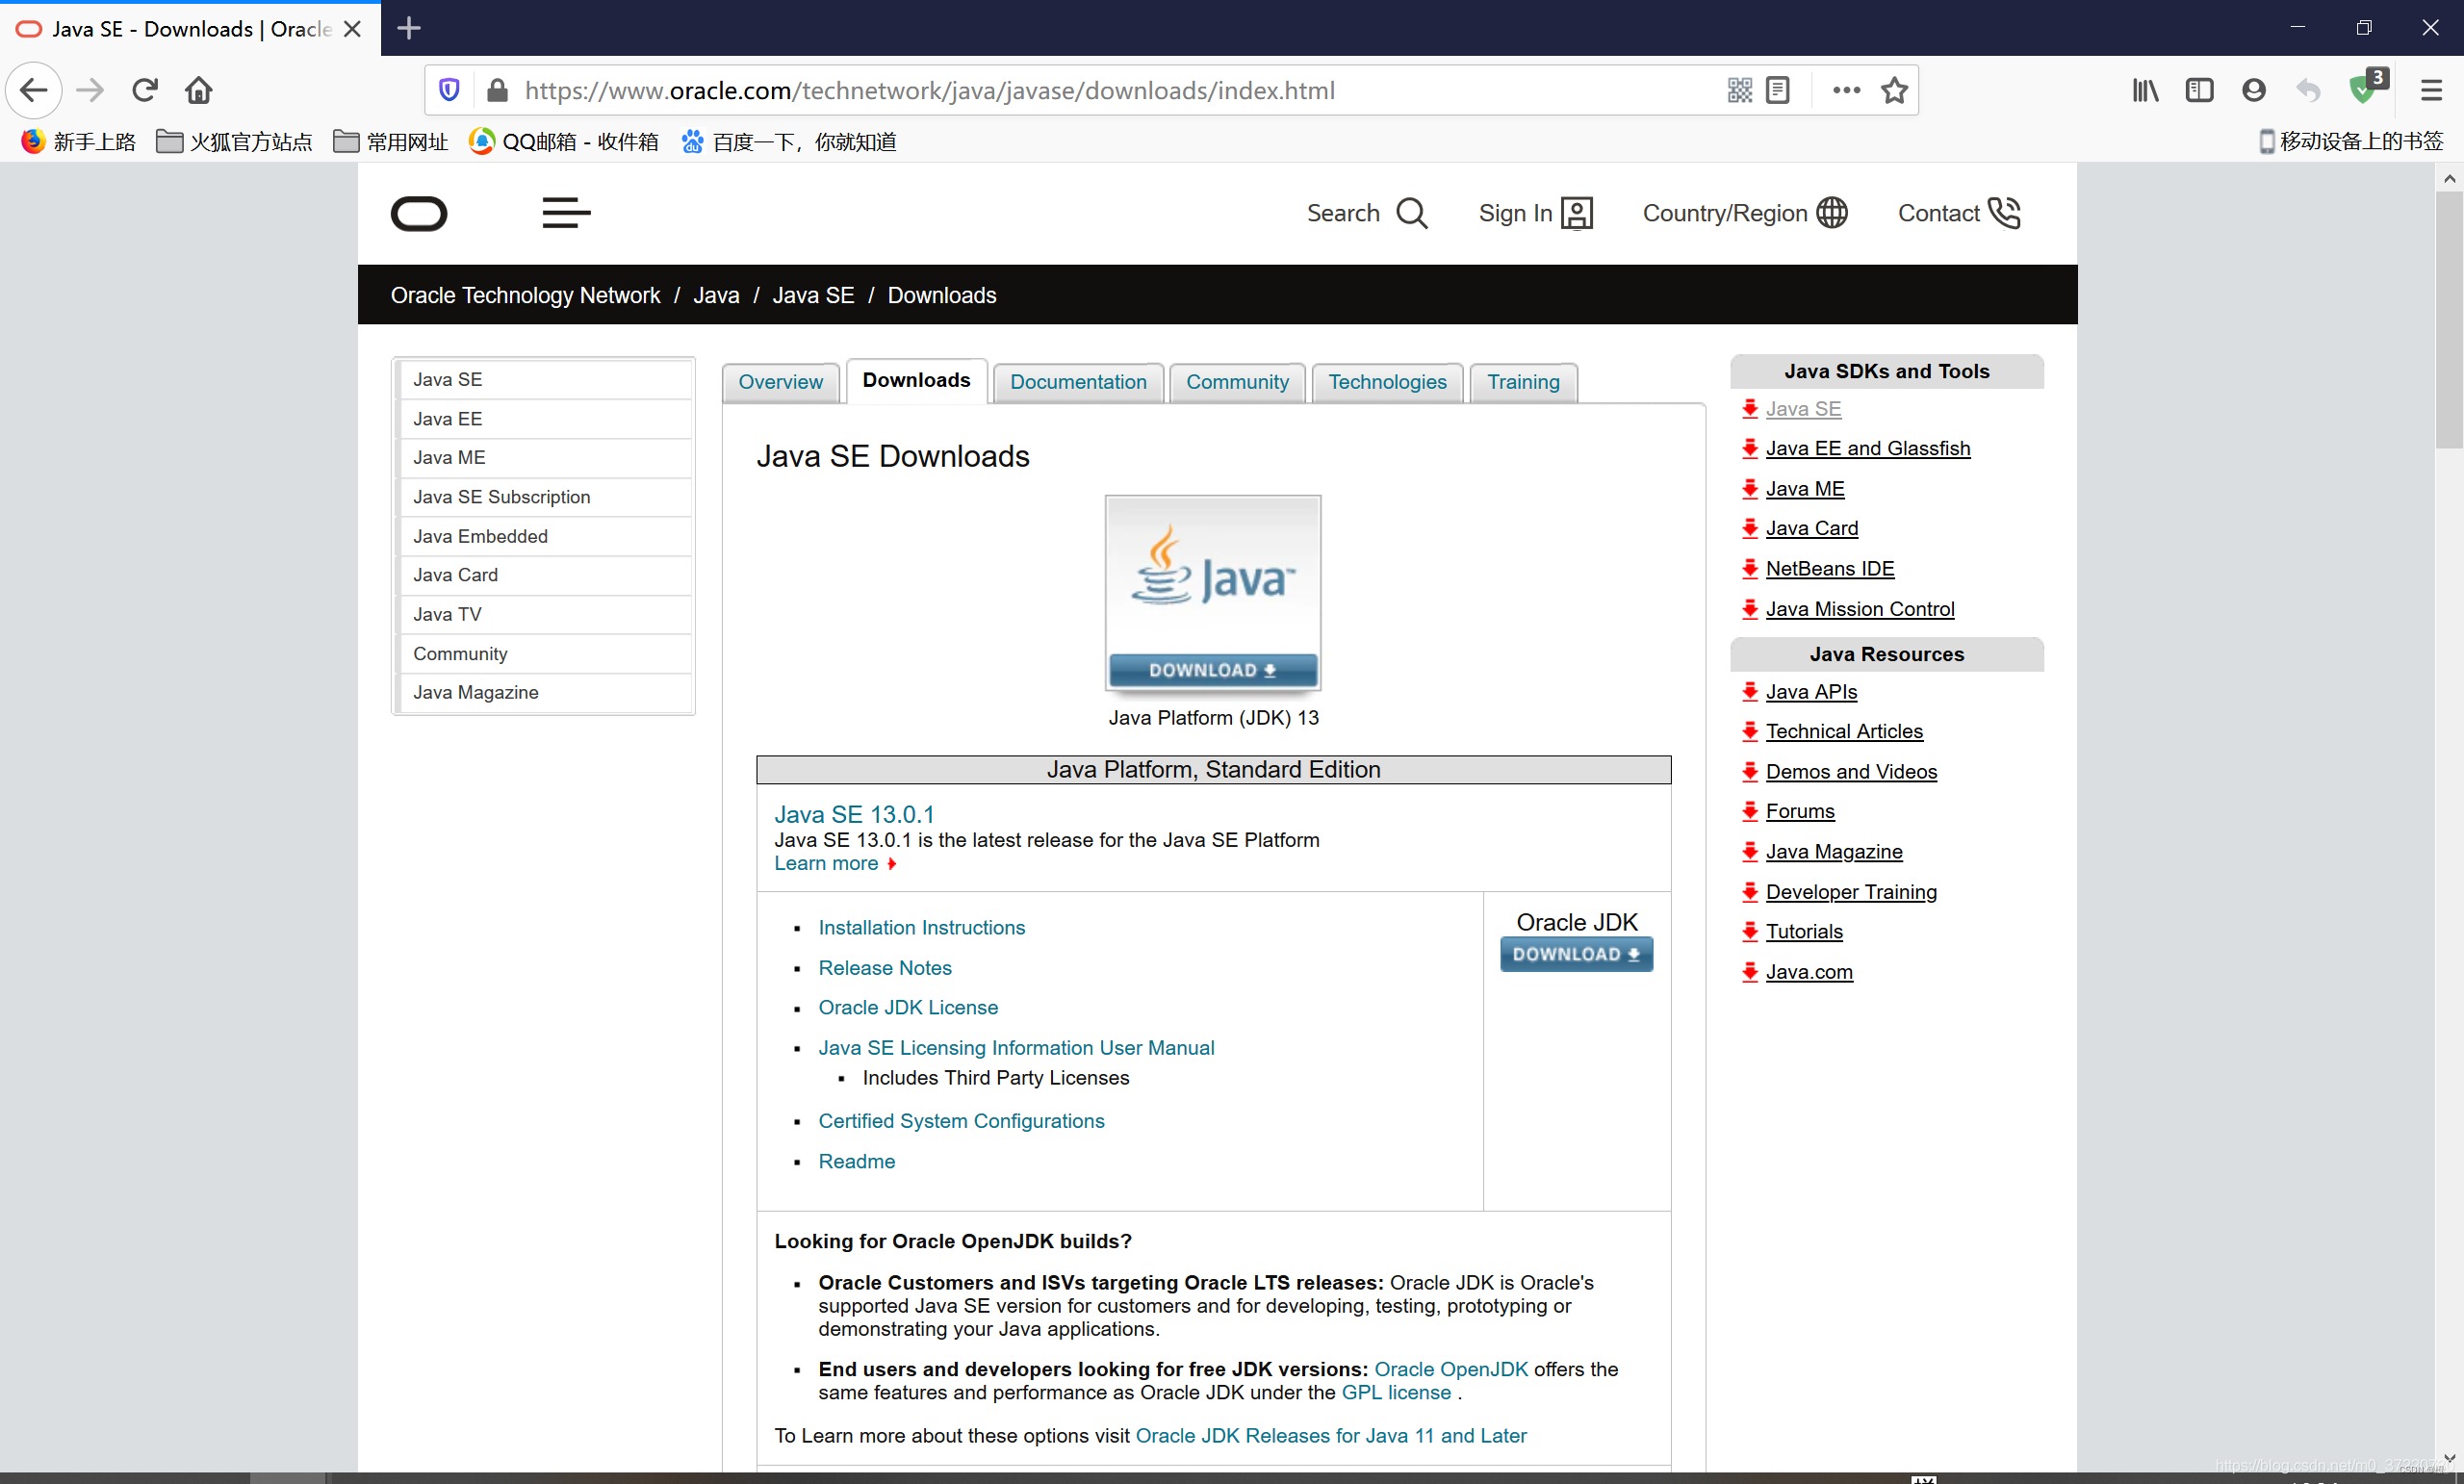Screen dimensions: 2464x1484
Task: Switch to the Overview tab
Action: click(x=780, y=382)
